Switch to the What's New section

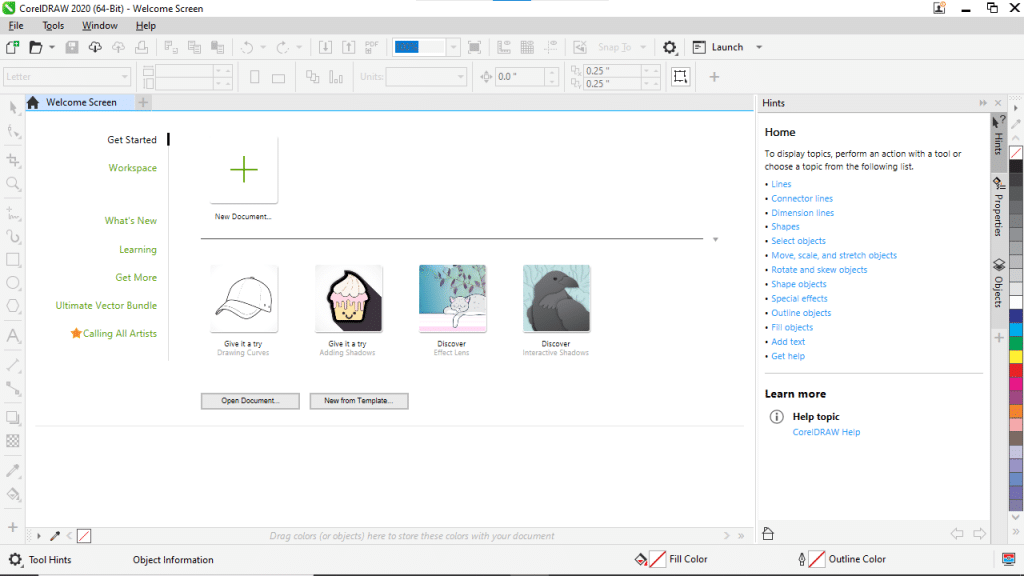click(x=131, y=221)
